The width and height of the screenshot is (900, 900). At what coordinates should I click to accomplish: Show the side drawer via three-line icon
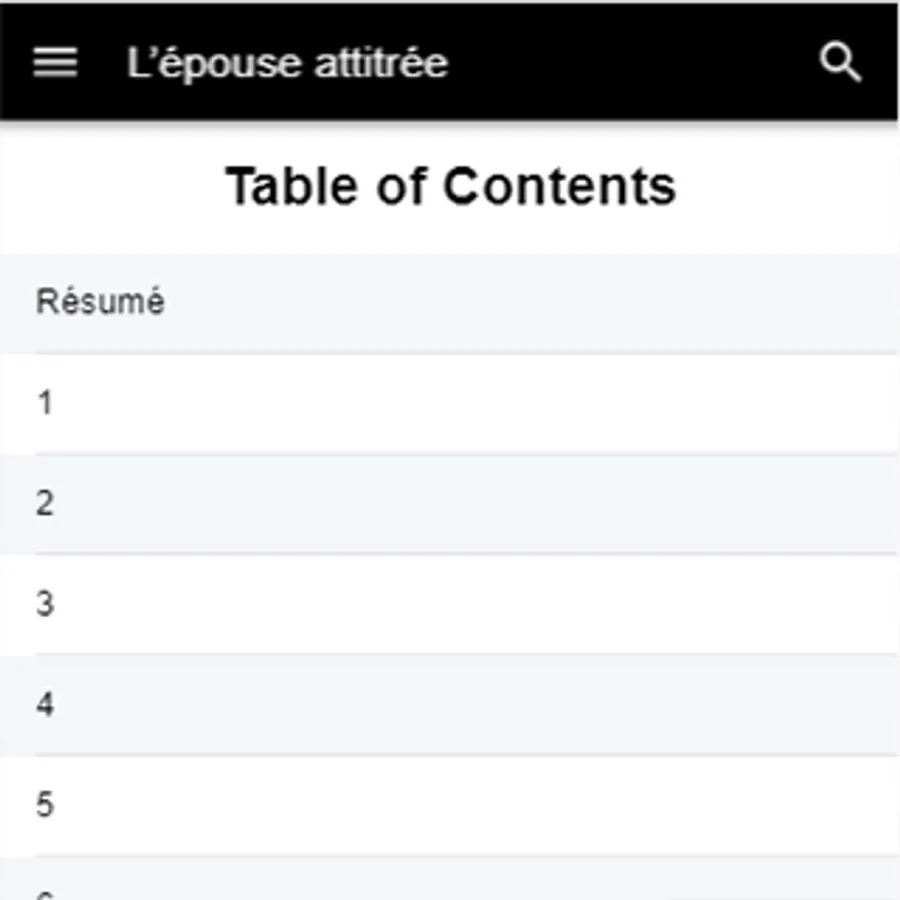55,62
